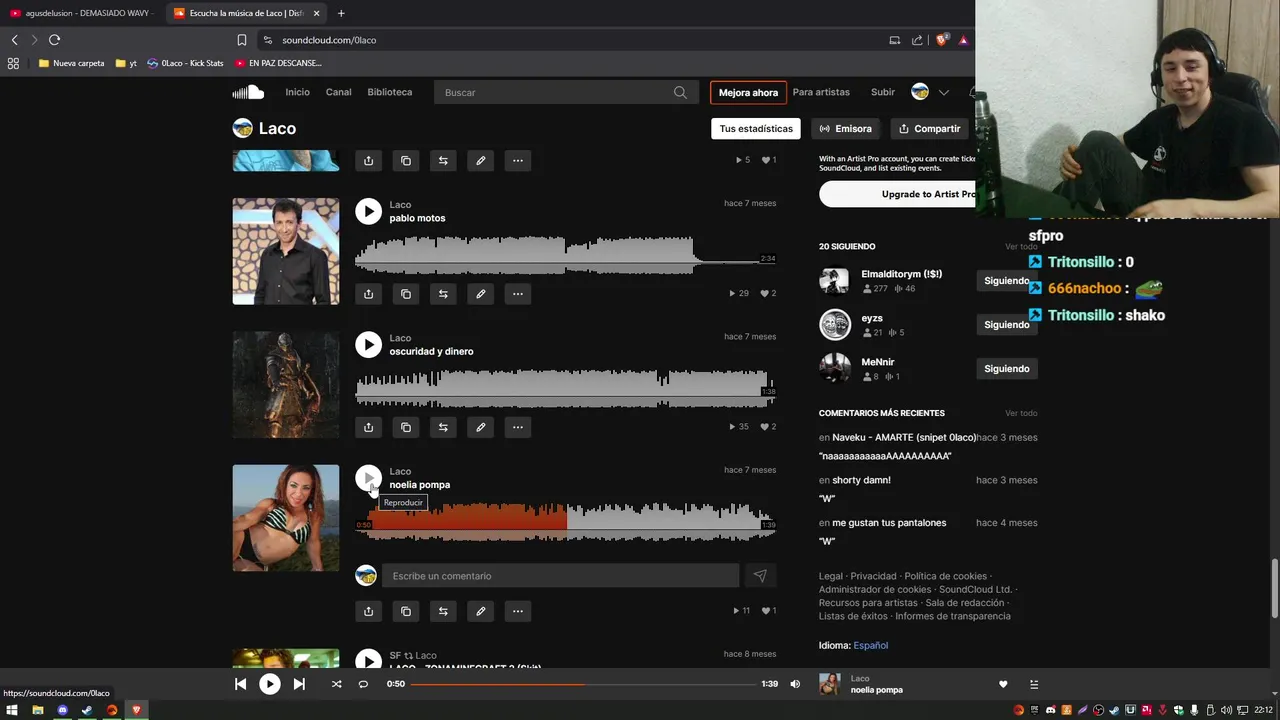Go back in browser history
The width and height of the screenshot is (1280, 720).
pos(14,40)
